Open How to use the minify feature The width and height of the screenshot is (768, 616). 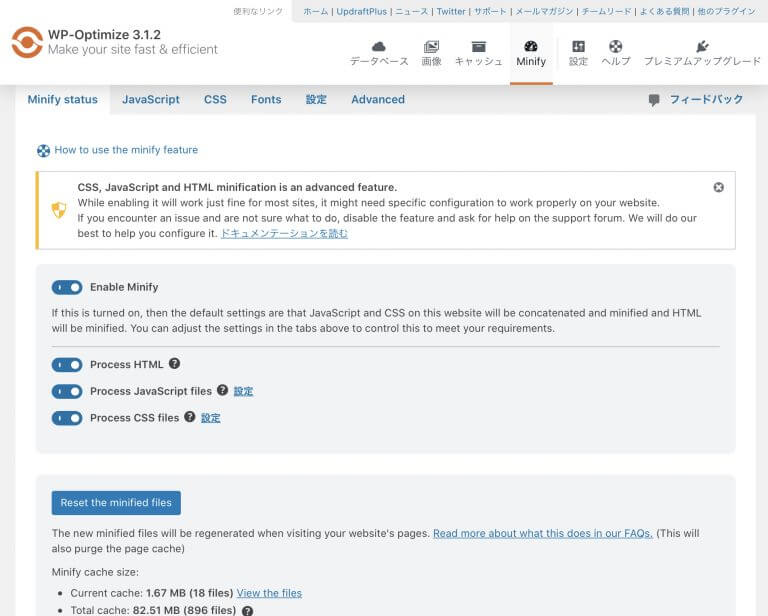tap(126, 150)
